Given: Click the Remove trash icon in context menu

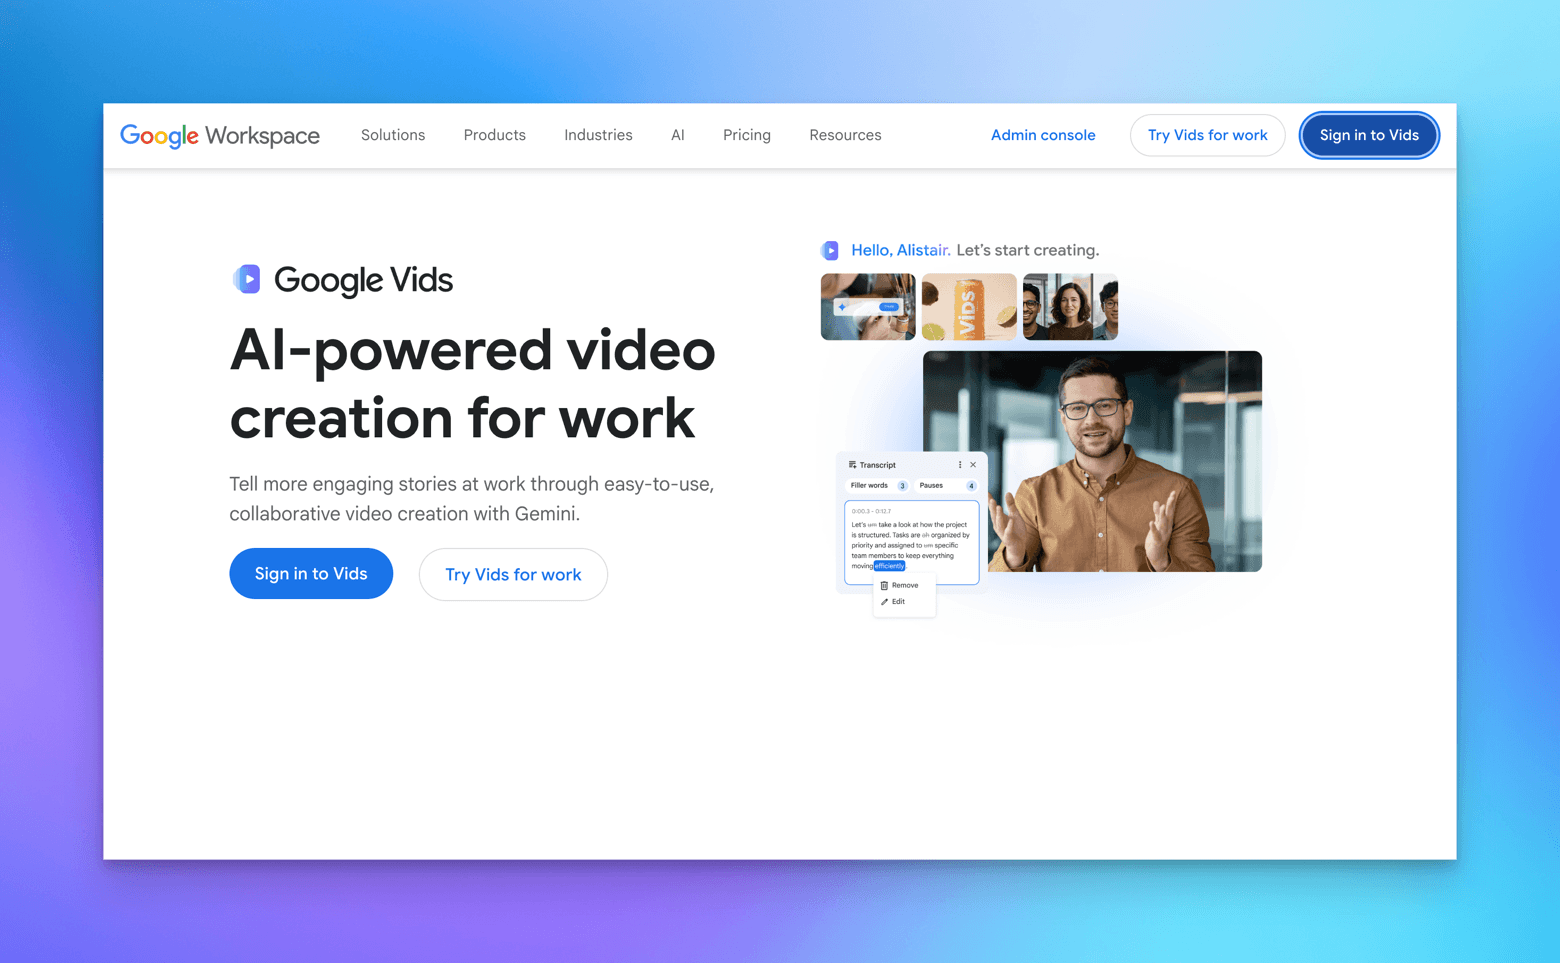Looking at the screenshot, I should (x=884, y=585).
